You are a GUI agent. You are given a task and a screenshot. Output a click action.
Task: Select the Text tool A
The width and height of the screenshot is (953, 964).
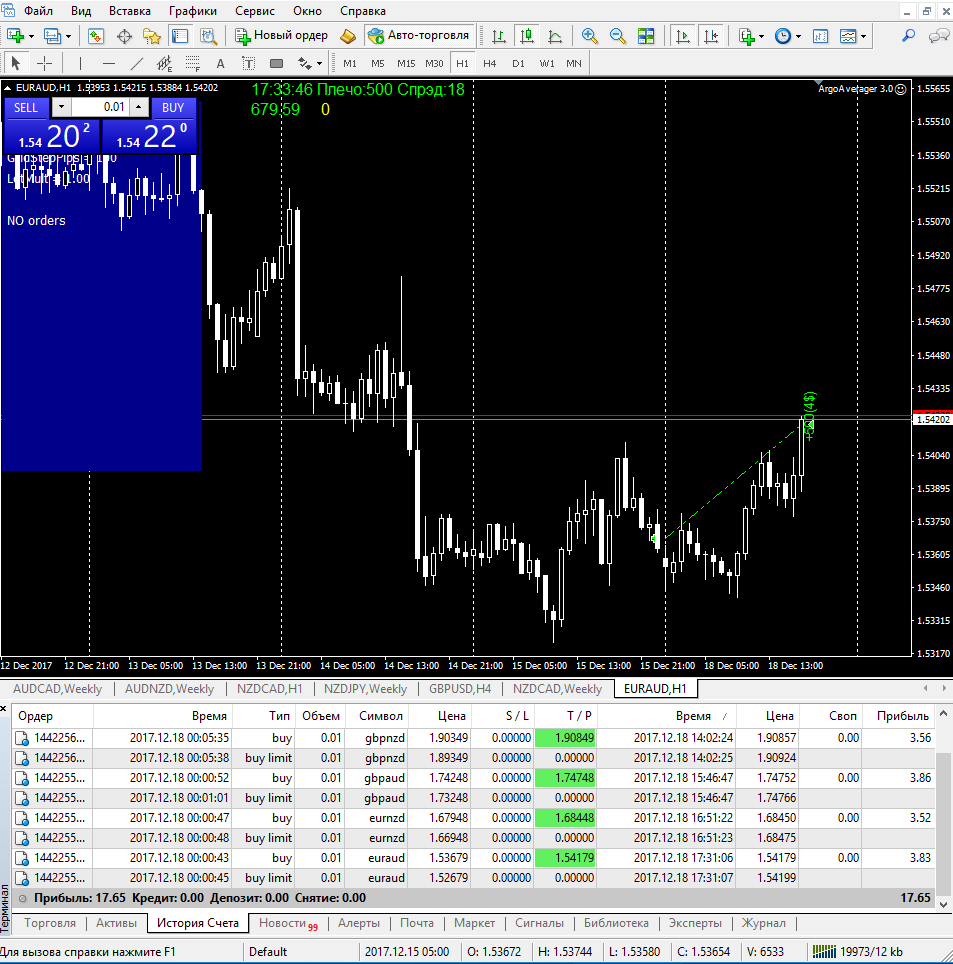221,63
